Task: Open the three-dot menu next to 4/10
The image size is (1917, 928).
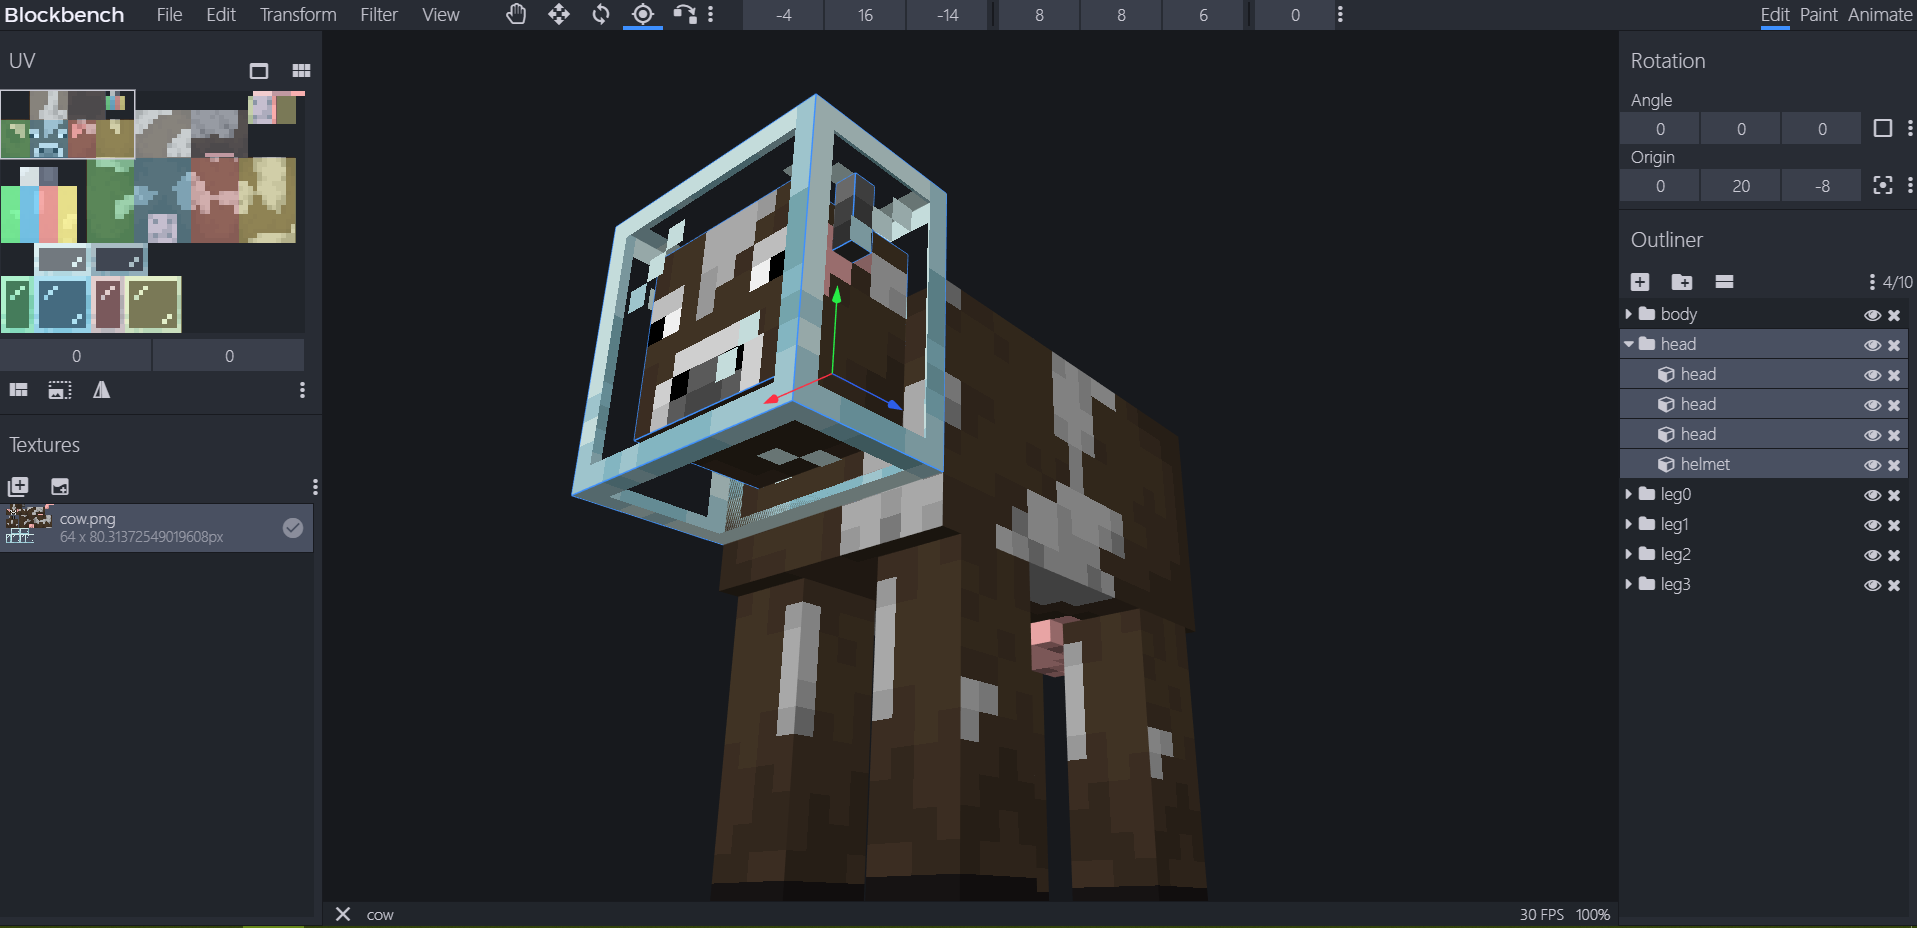Action: 1872,282
